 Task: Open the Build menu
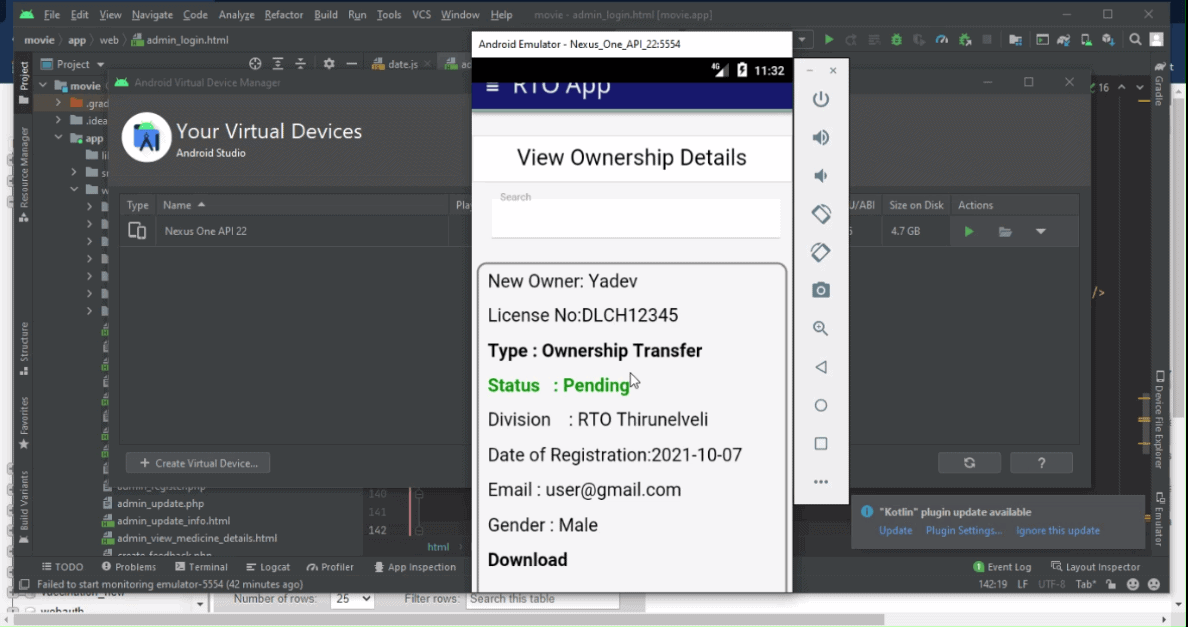(x=325, y=15)
